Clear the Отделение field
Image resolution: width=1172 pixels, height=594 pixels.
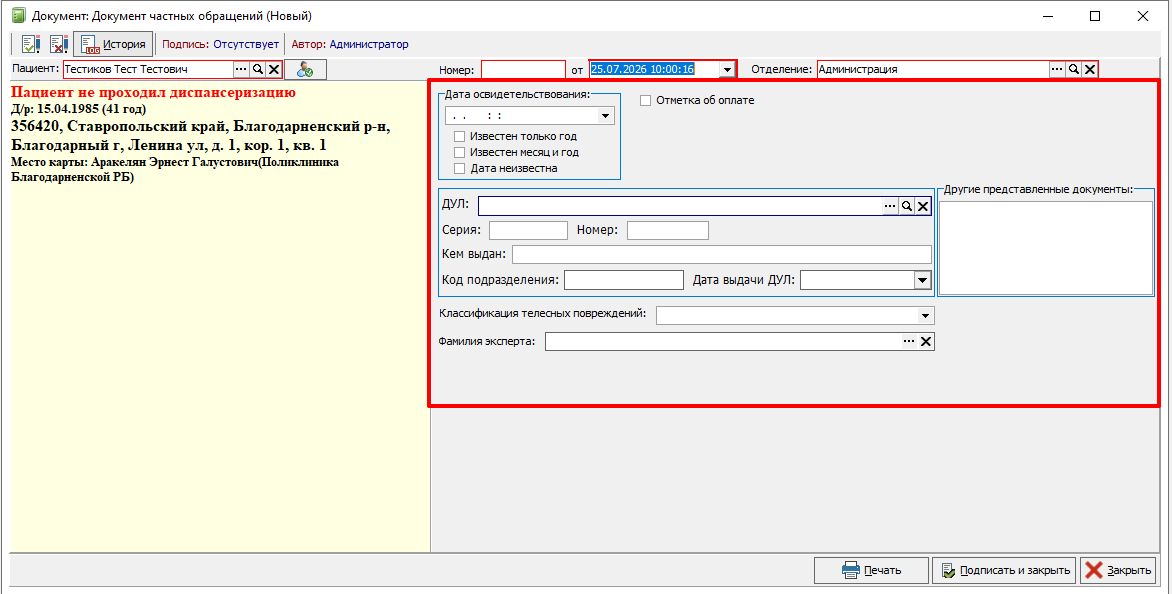(x=1091, y=69)
